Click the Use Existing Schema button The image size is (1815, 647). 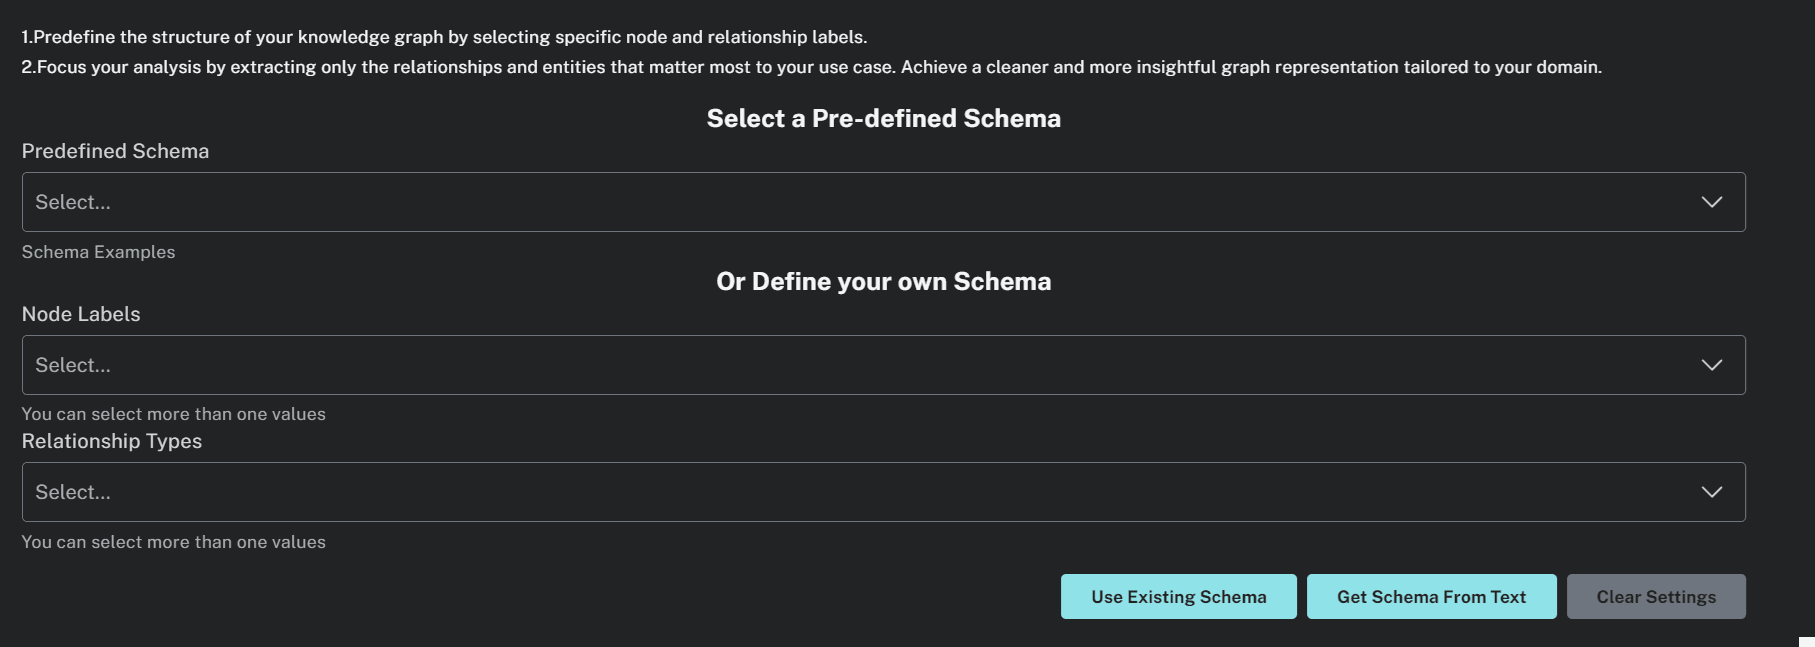(1178, 596)
